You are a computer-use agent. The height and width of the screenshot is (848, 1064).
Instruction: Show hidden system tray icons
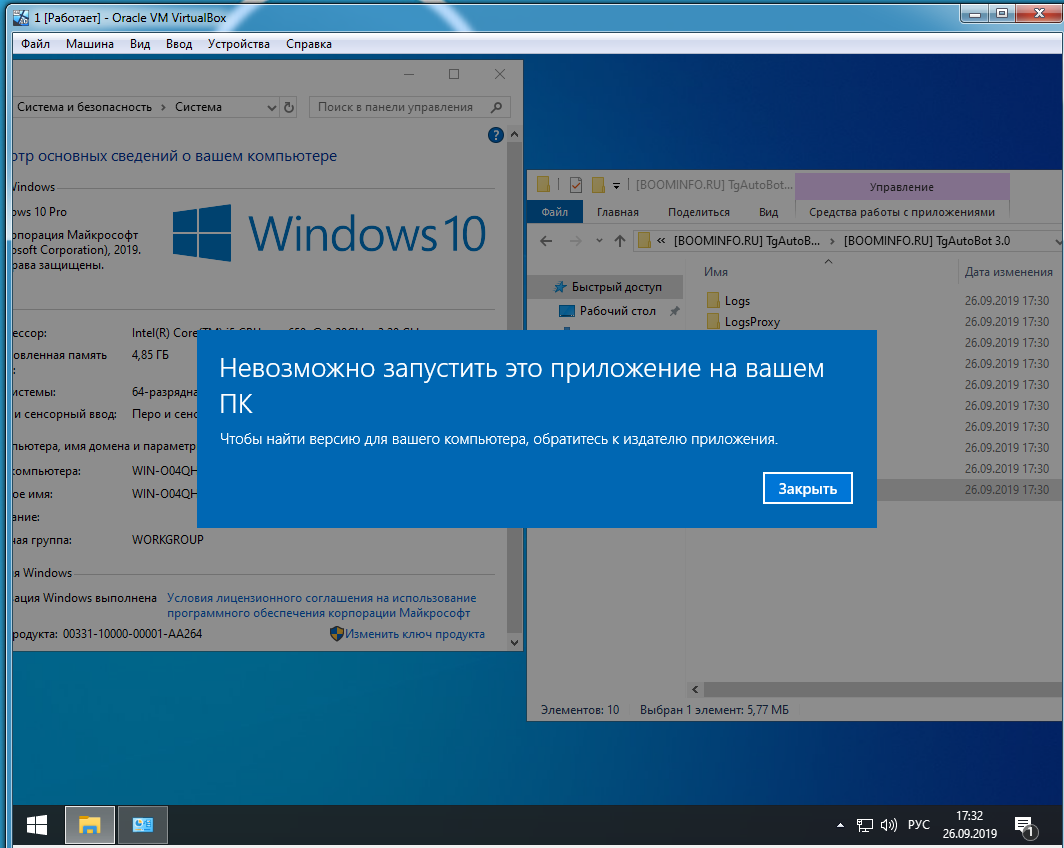[x=840, y=825]
